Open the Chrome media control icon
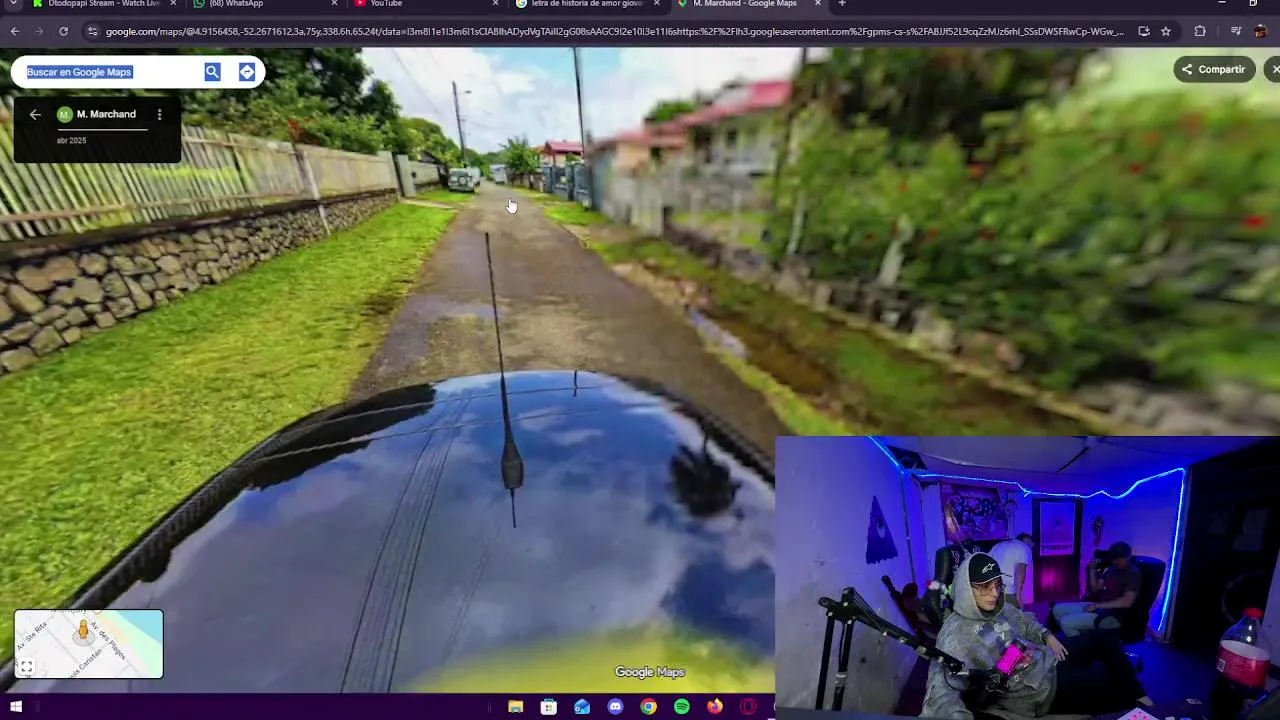 (1236, 31)
